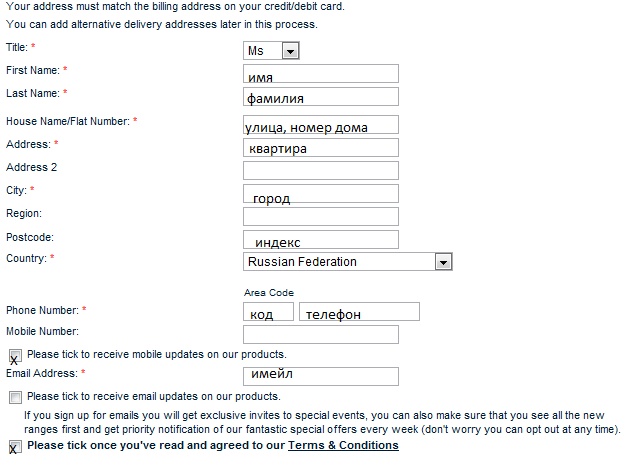
Task: Click the Russian Federation country selection
Action: tap(339, 262)
